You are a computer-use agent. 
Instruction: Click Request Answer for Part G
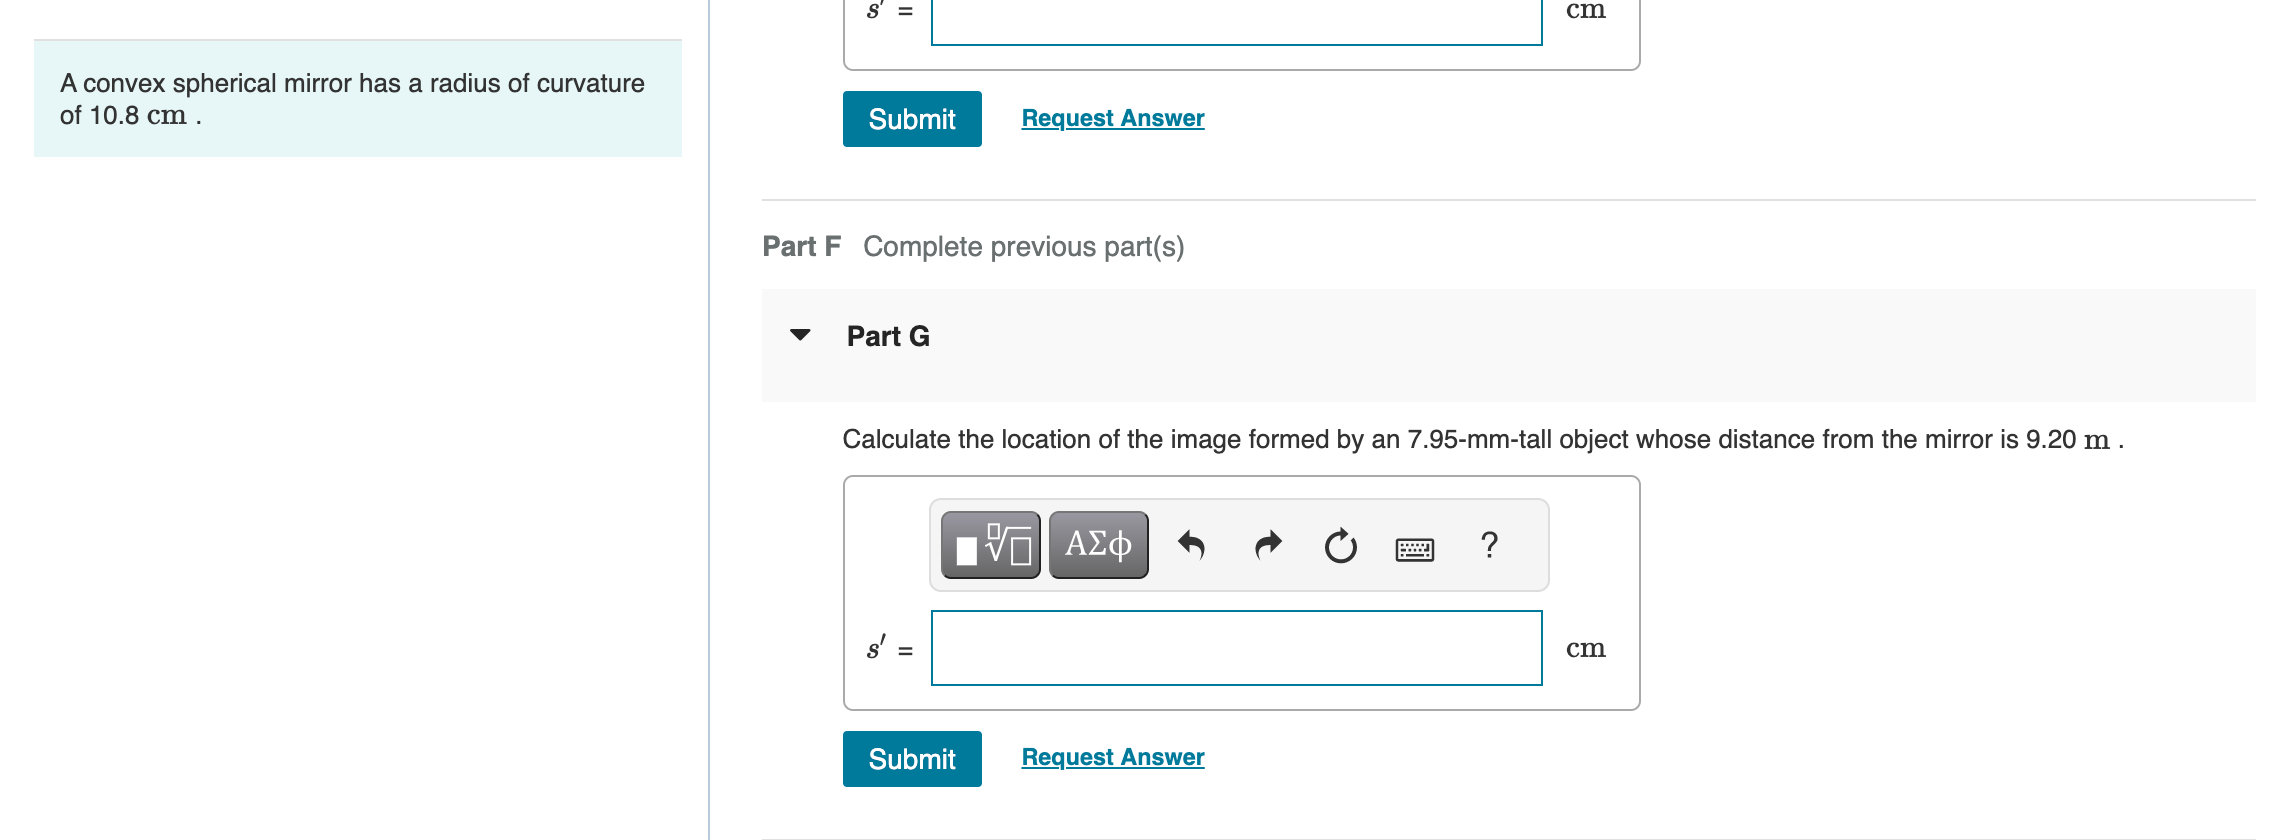click(x=1112, y=757)
